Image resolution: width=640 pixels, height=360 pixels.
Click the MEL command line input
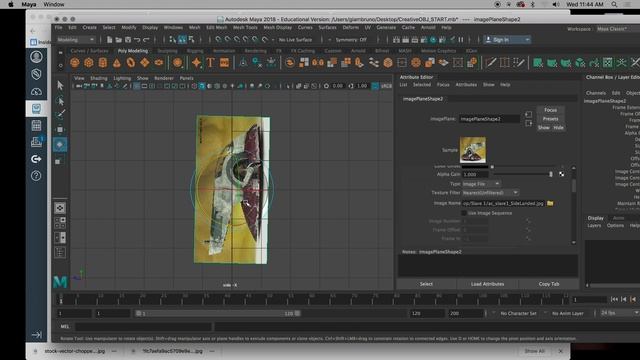[143, 327]
